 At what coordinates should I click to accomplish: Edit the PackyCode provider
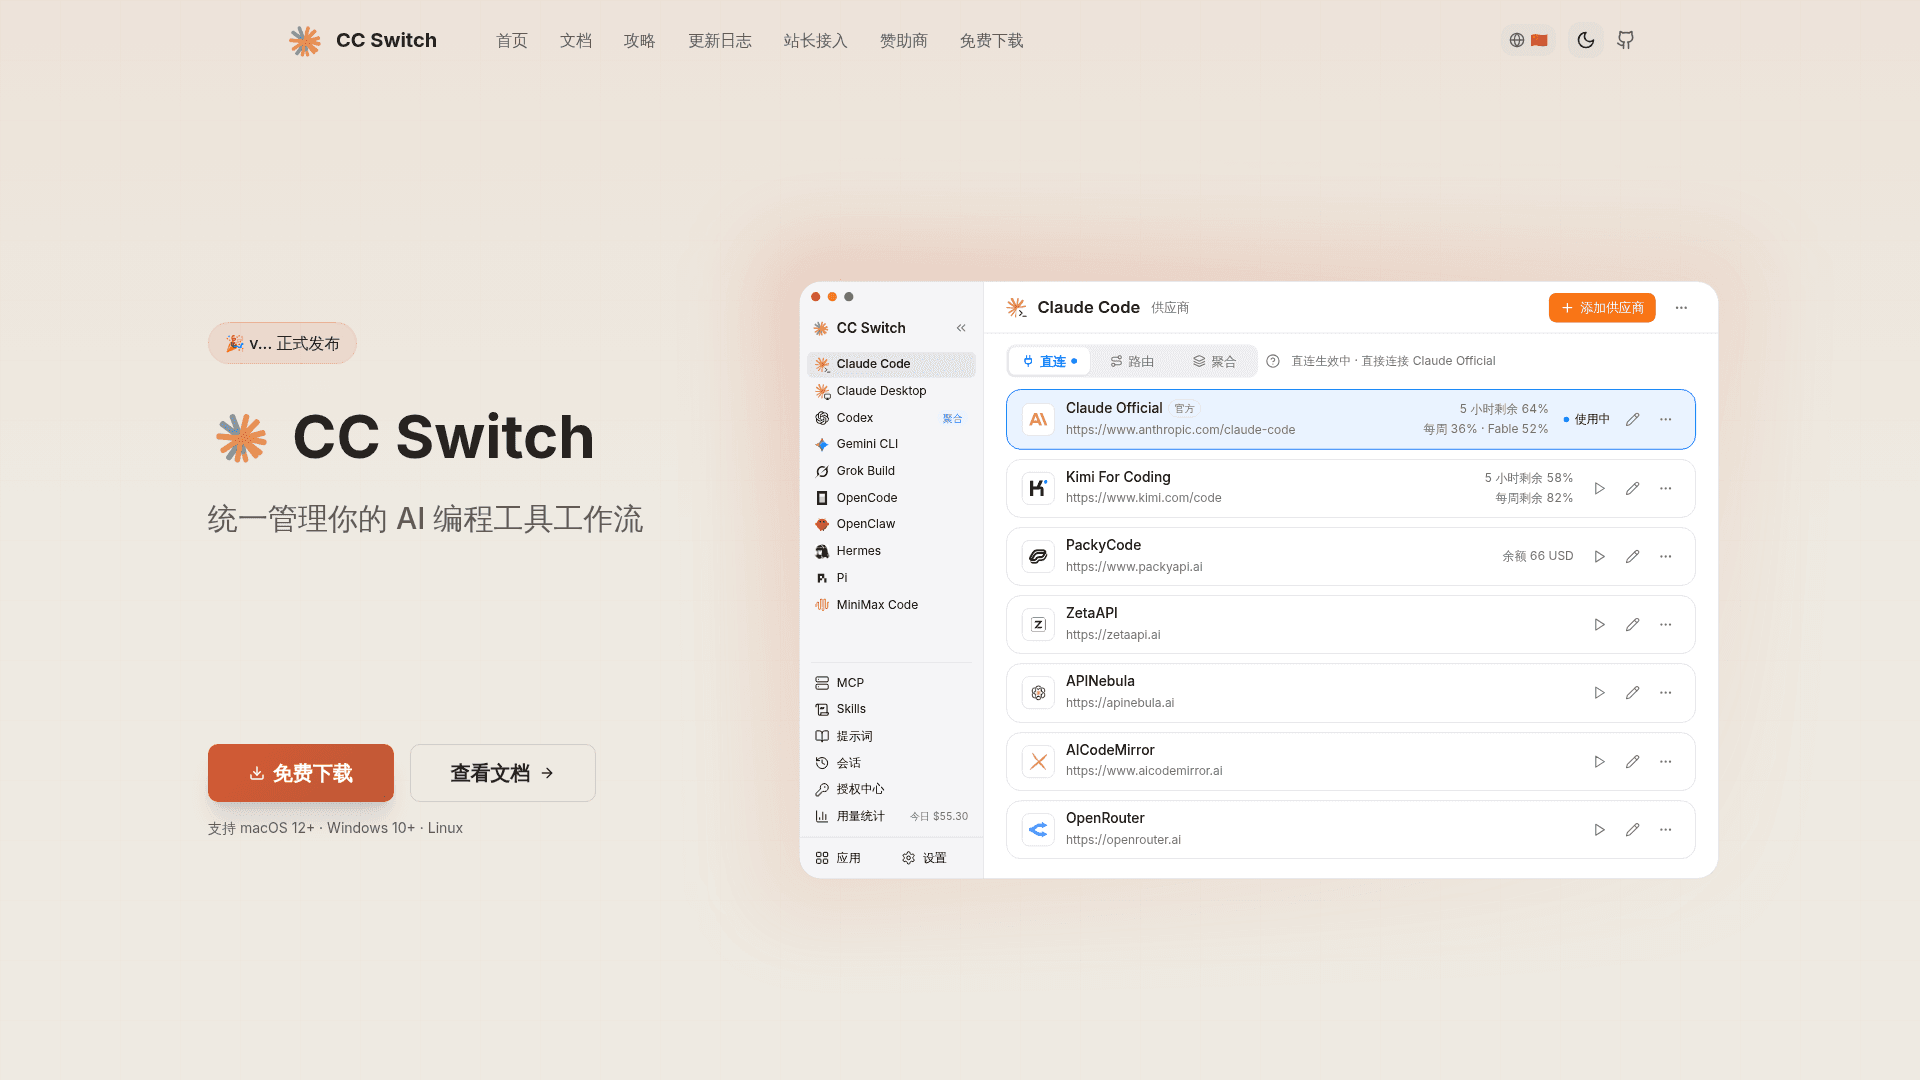tap(1633, 557)
